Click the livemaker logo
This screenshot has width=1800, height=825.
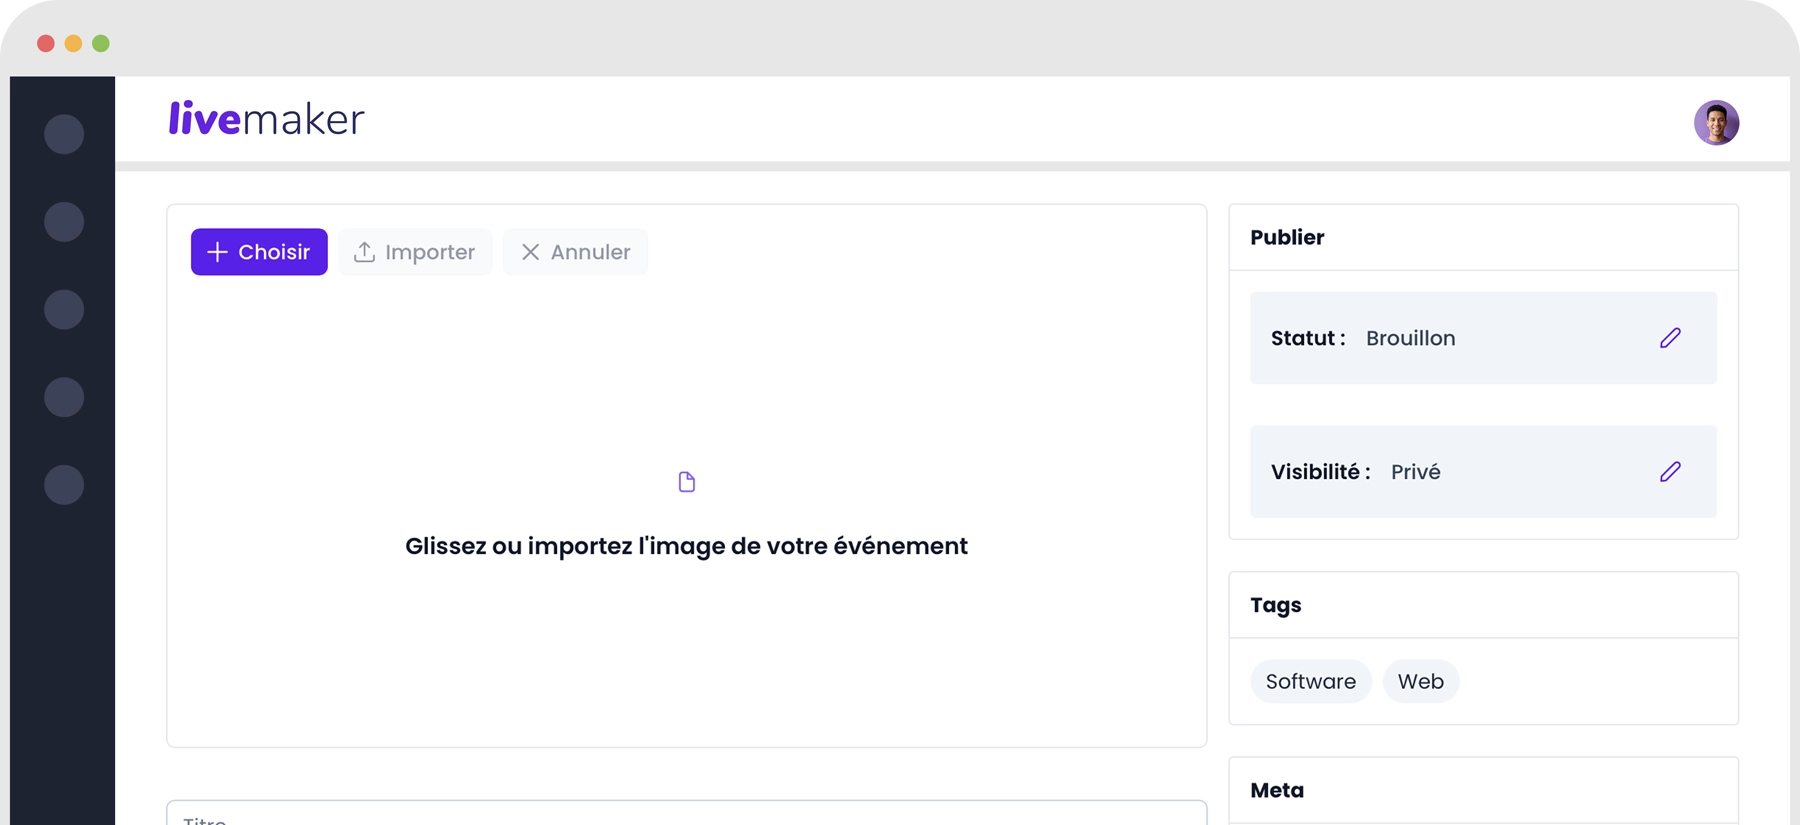coord(266,119)
